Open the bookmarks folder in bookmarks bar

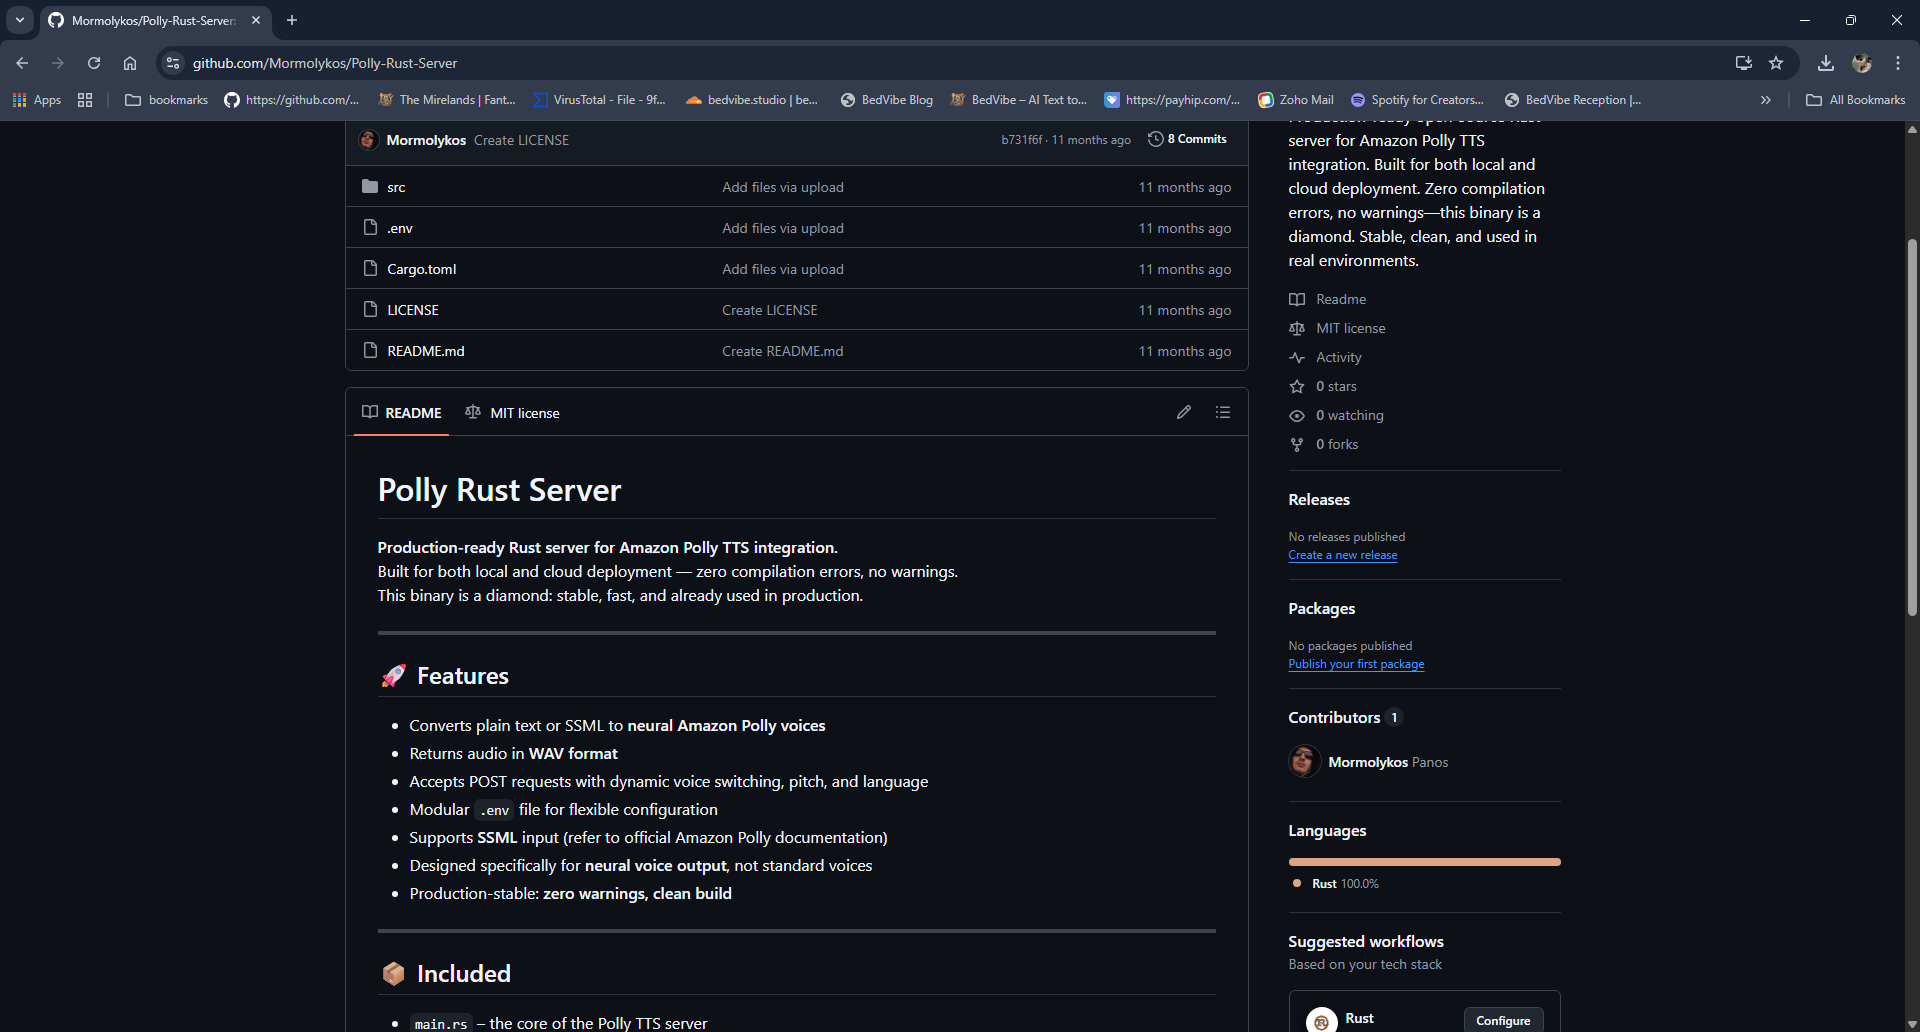(x=167, y=100)
